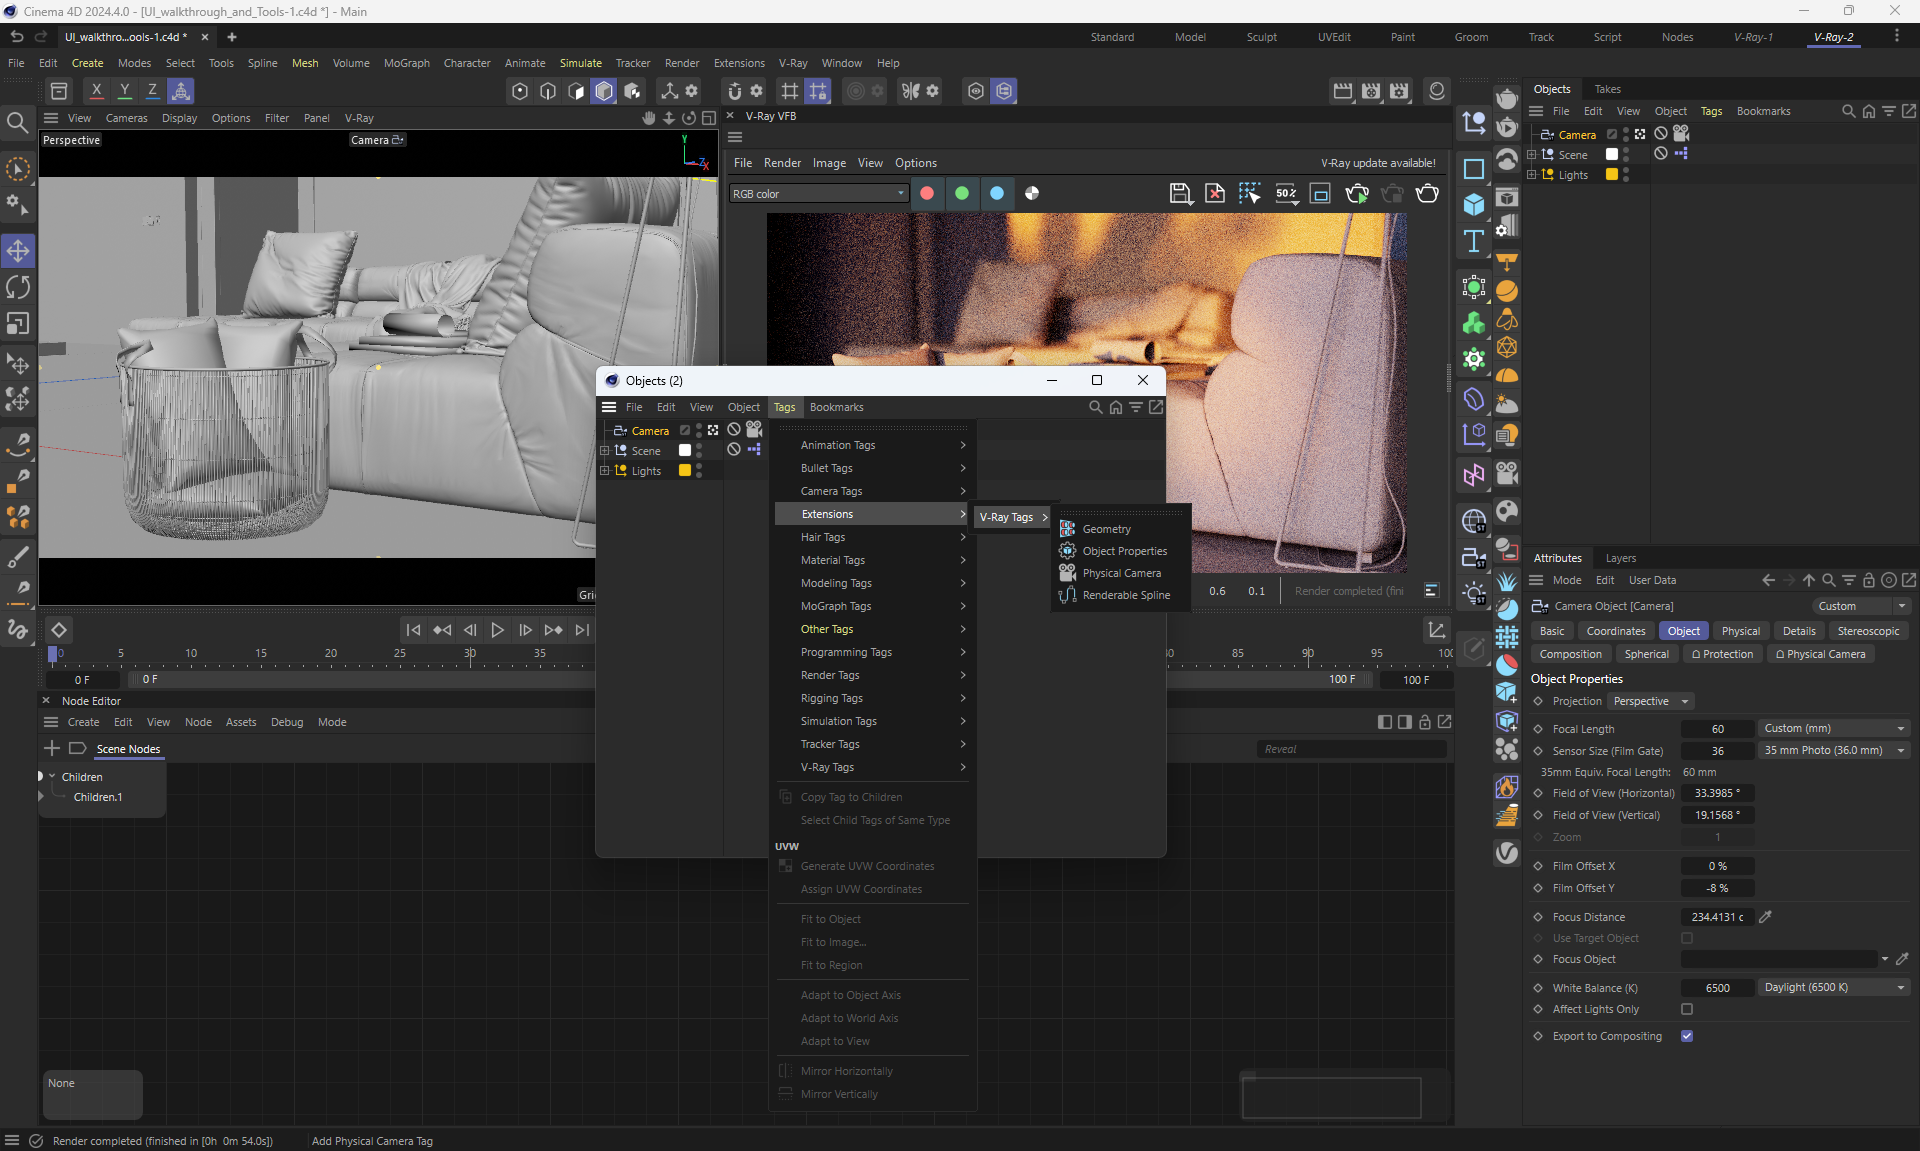Open the Projection Perspective dropdown
Image resolution: width=1920 pixels, height=1151 pixels.
[x=1650, y=702]
